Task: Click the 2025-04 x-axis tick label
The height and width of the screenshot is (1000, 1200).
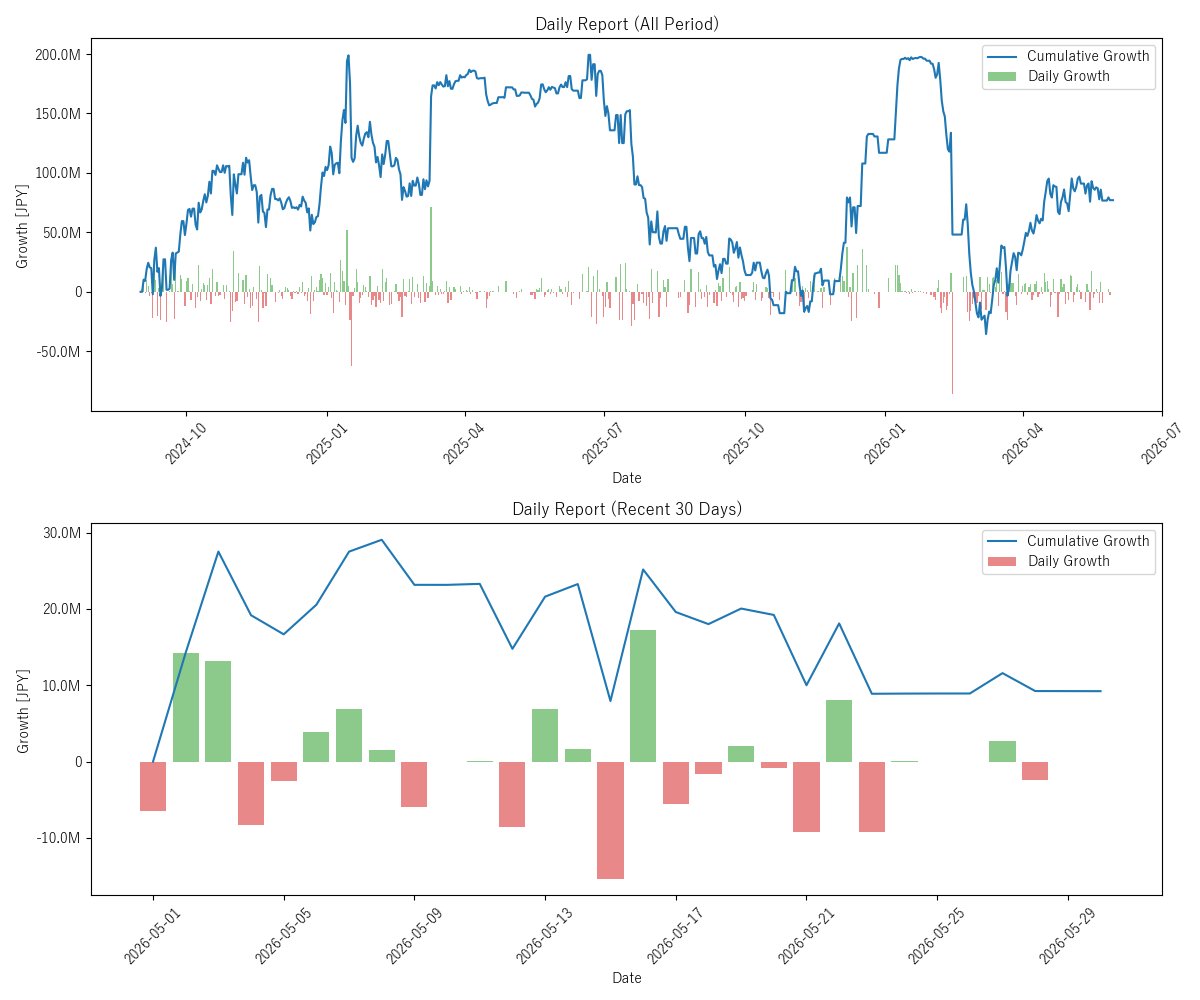Action: 465,441
